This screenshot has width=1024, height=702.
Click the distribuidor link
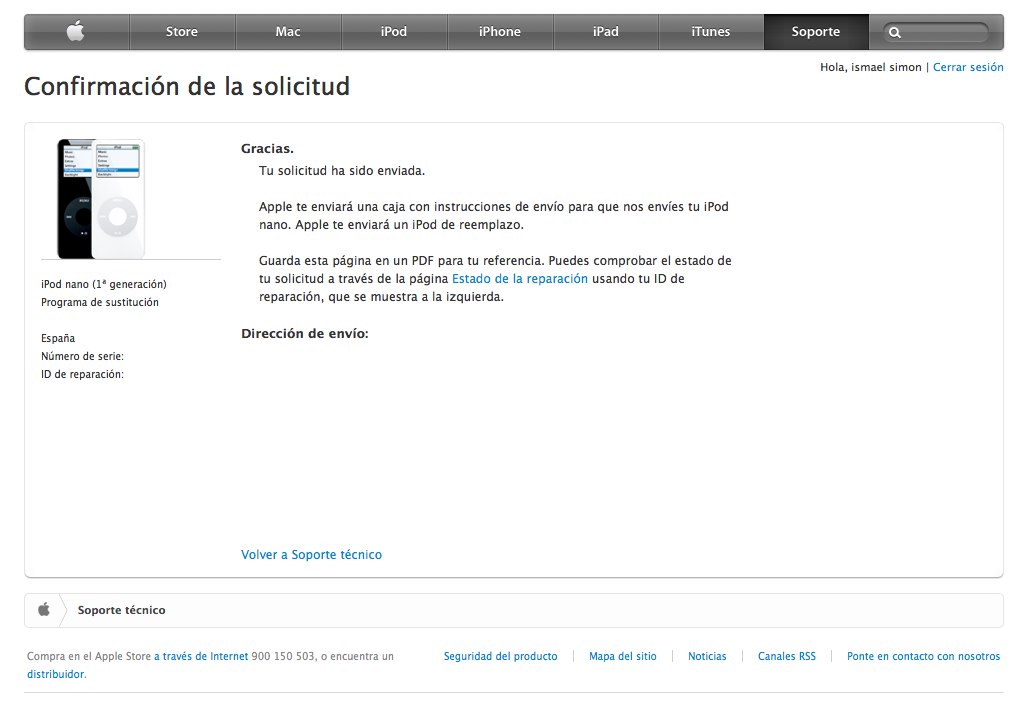pos(56,674)
